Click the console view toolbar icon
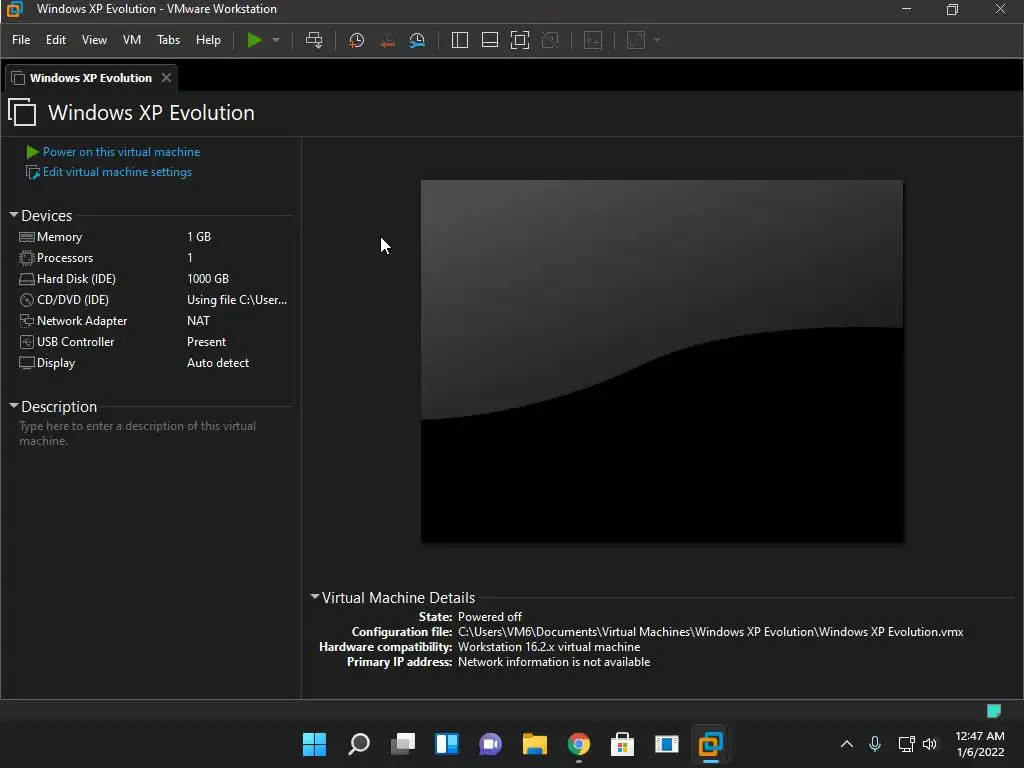1024x768 pixels. [x=592, y=40]
